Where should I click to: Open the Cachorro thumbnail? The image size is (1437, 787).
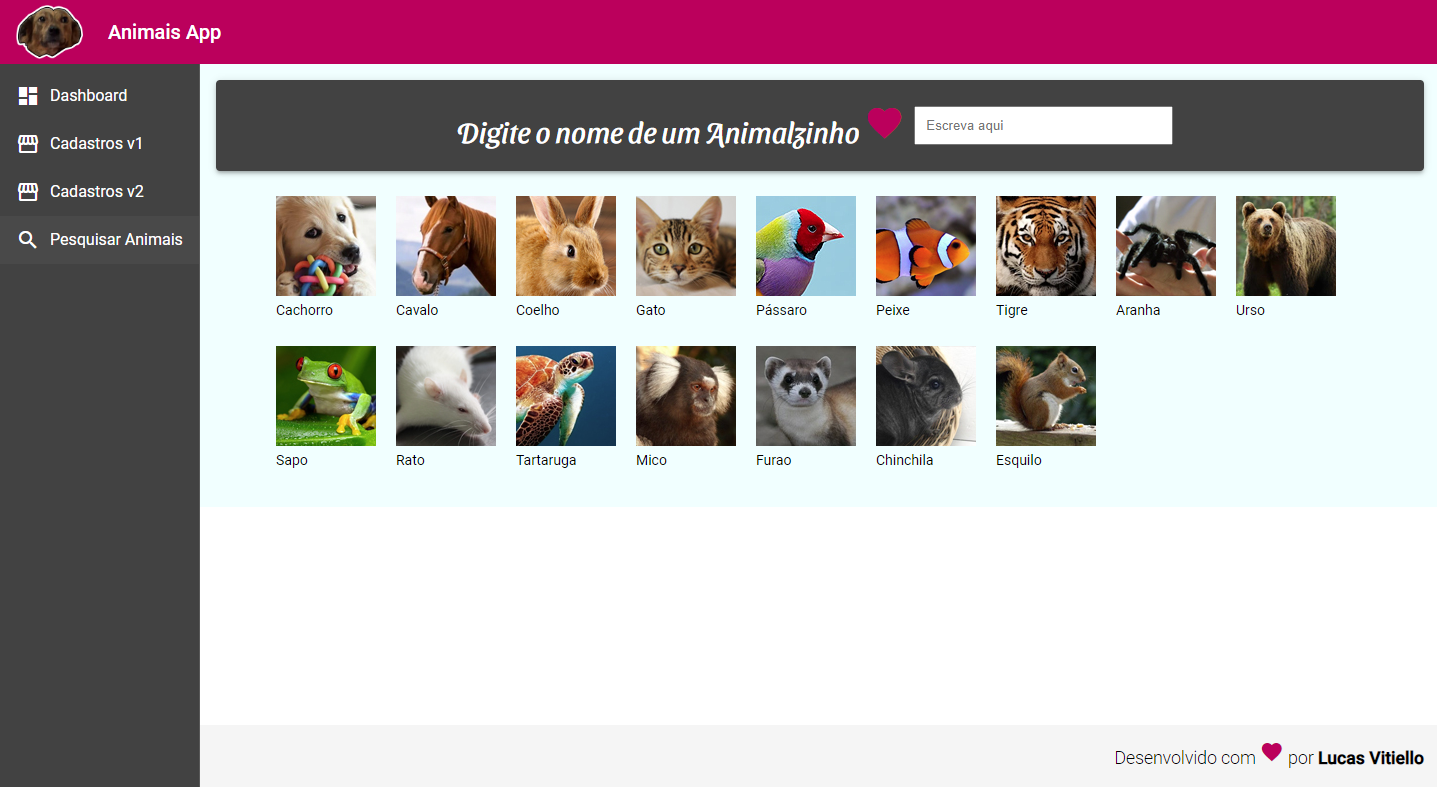[x=325, y=245]
